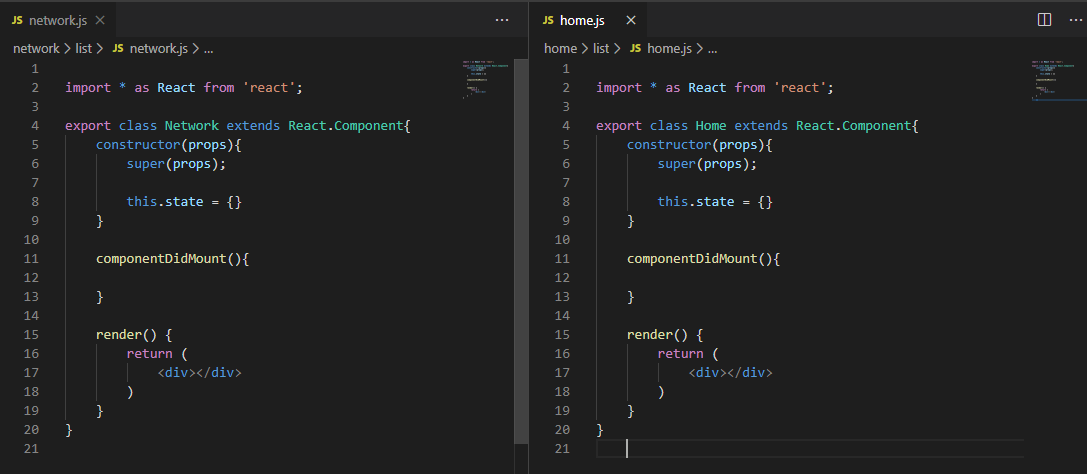Open More Actions menu for network.js editor group
1087x474 pixels.
[502, 20]
